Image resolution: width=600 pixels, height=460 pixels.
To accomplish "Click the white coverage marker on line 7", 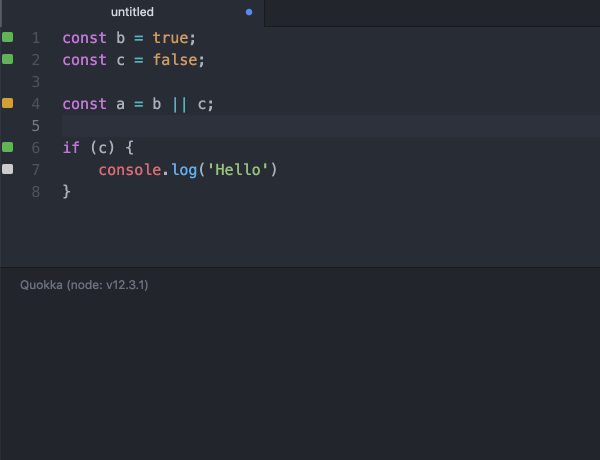I will coord(8,169).
